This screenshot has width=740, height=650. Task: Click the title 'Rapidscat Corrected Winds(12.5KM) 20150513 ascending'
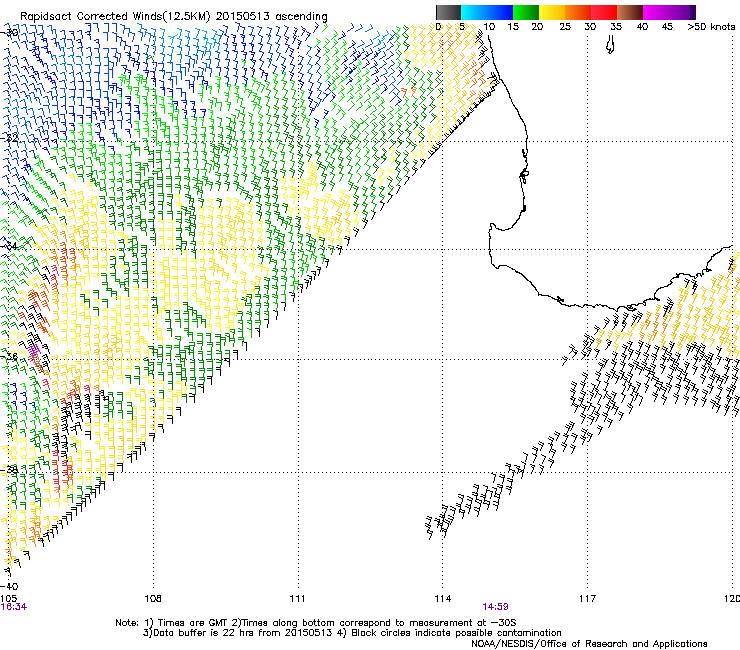[x=174, y=17]
